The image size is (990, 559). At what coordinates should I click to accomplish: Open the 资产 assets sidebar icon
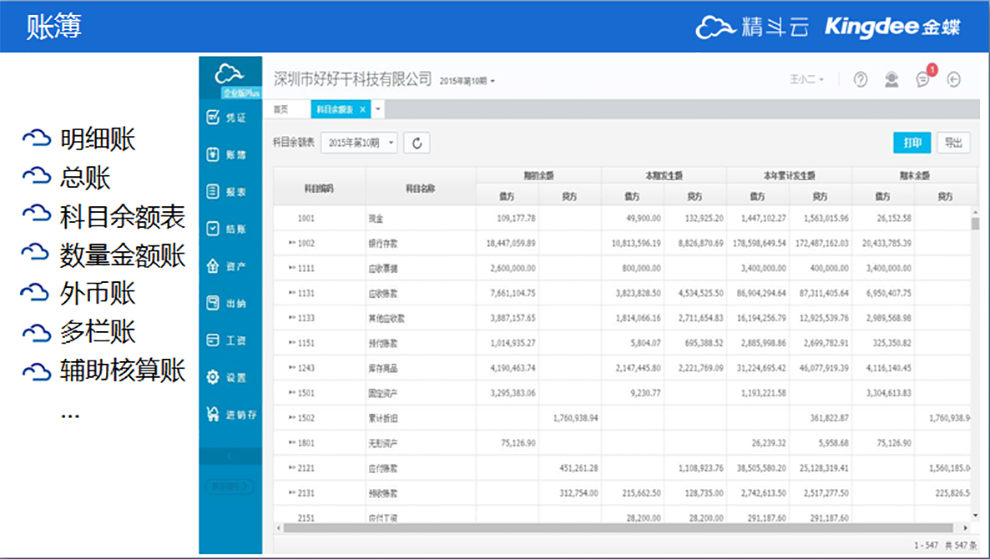tap(213, 266)
